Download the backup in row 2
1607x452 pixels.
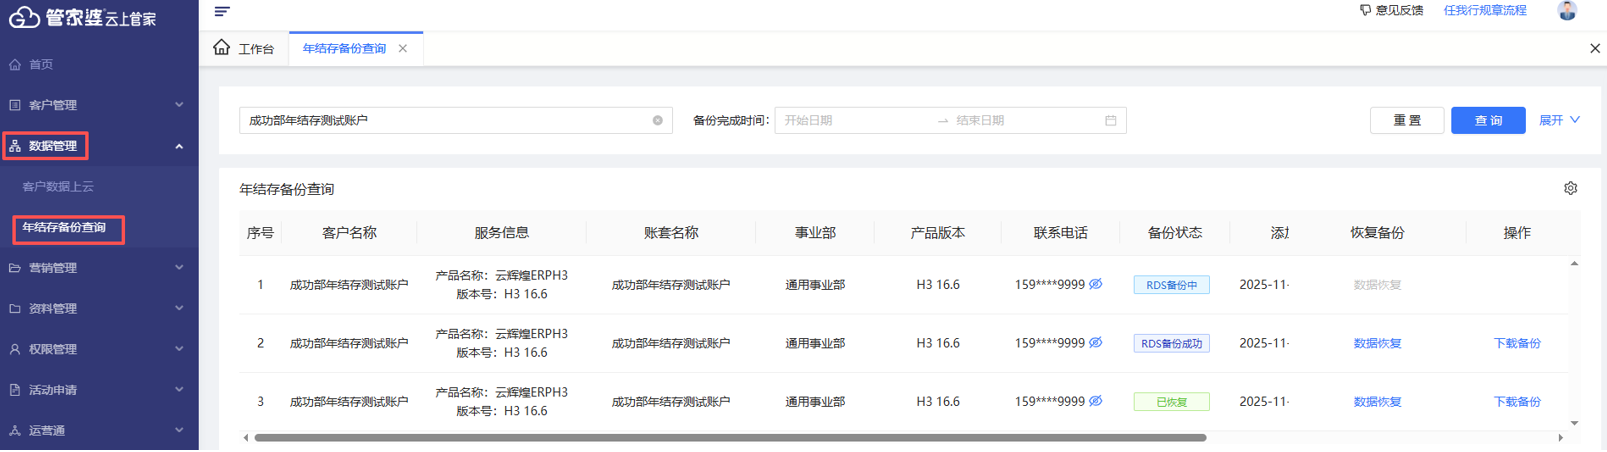[1516, 343]
